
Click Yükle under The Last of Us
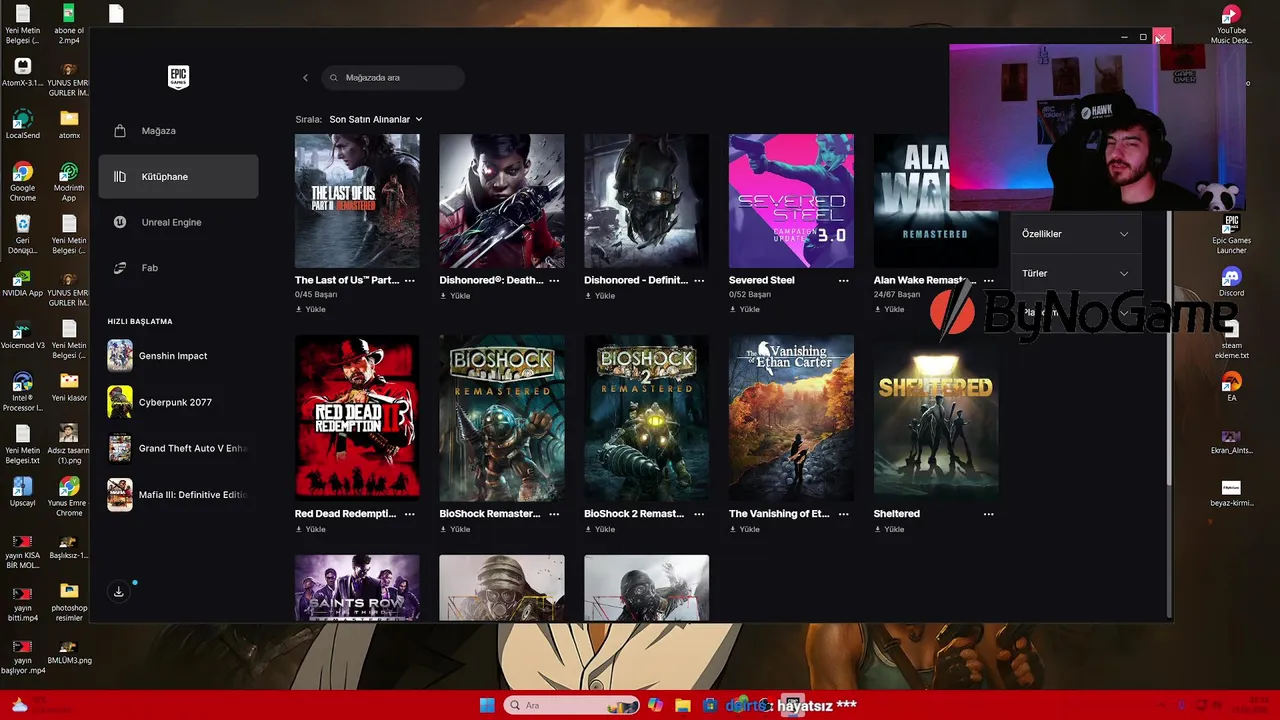tap(311, 310)
